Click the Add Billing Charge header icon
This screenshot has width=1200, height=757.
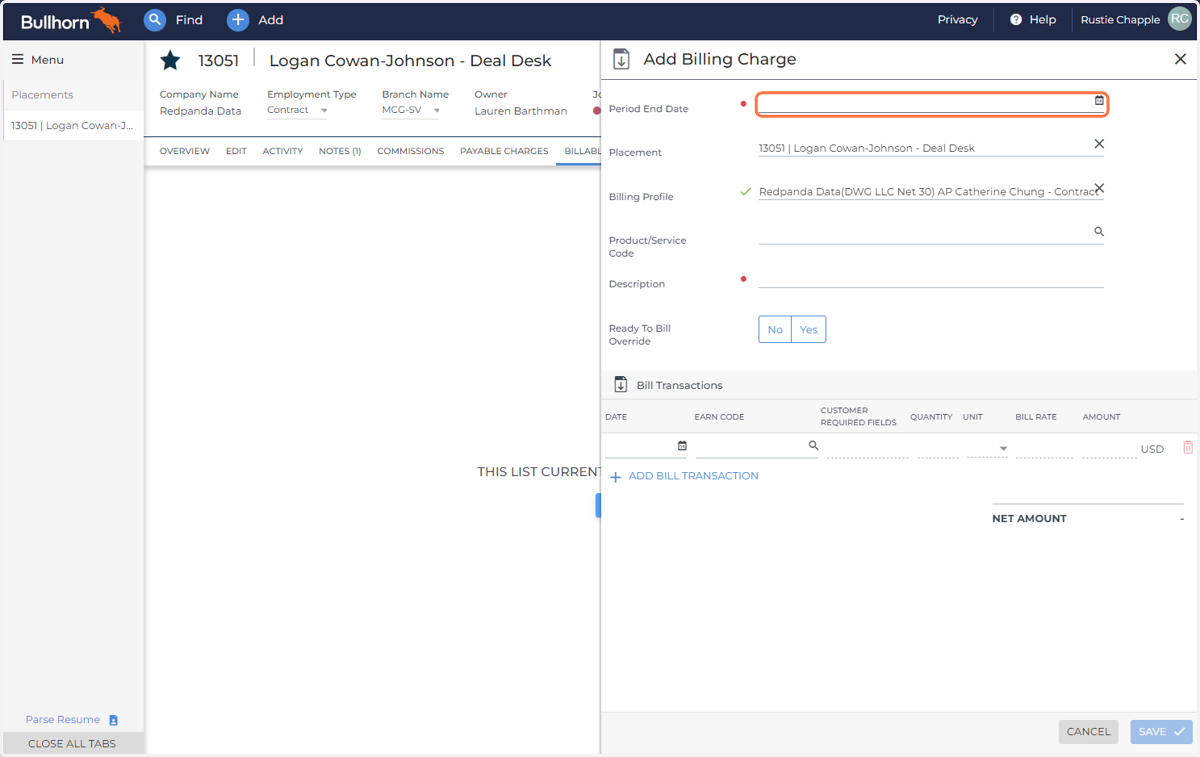tap(621, 59)
